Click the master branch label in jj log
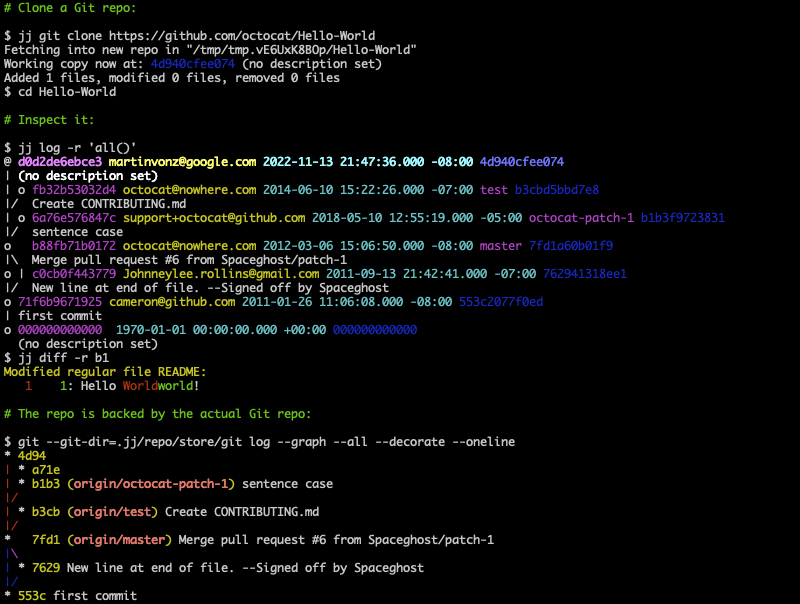800x604 pixels. 501,245
